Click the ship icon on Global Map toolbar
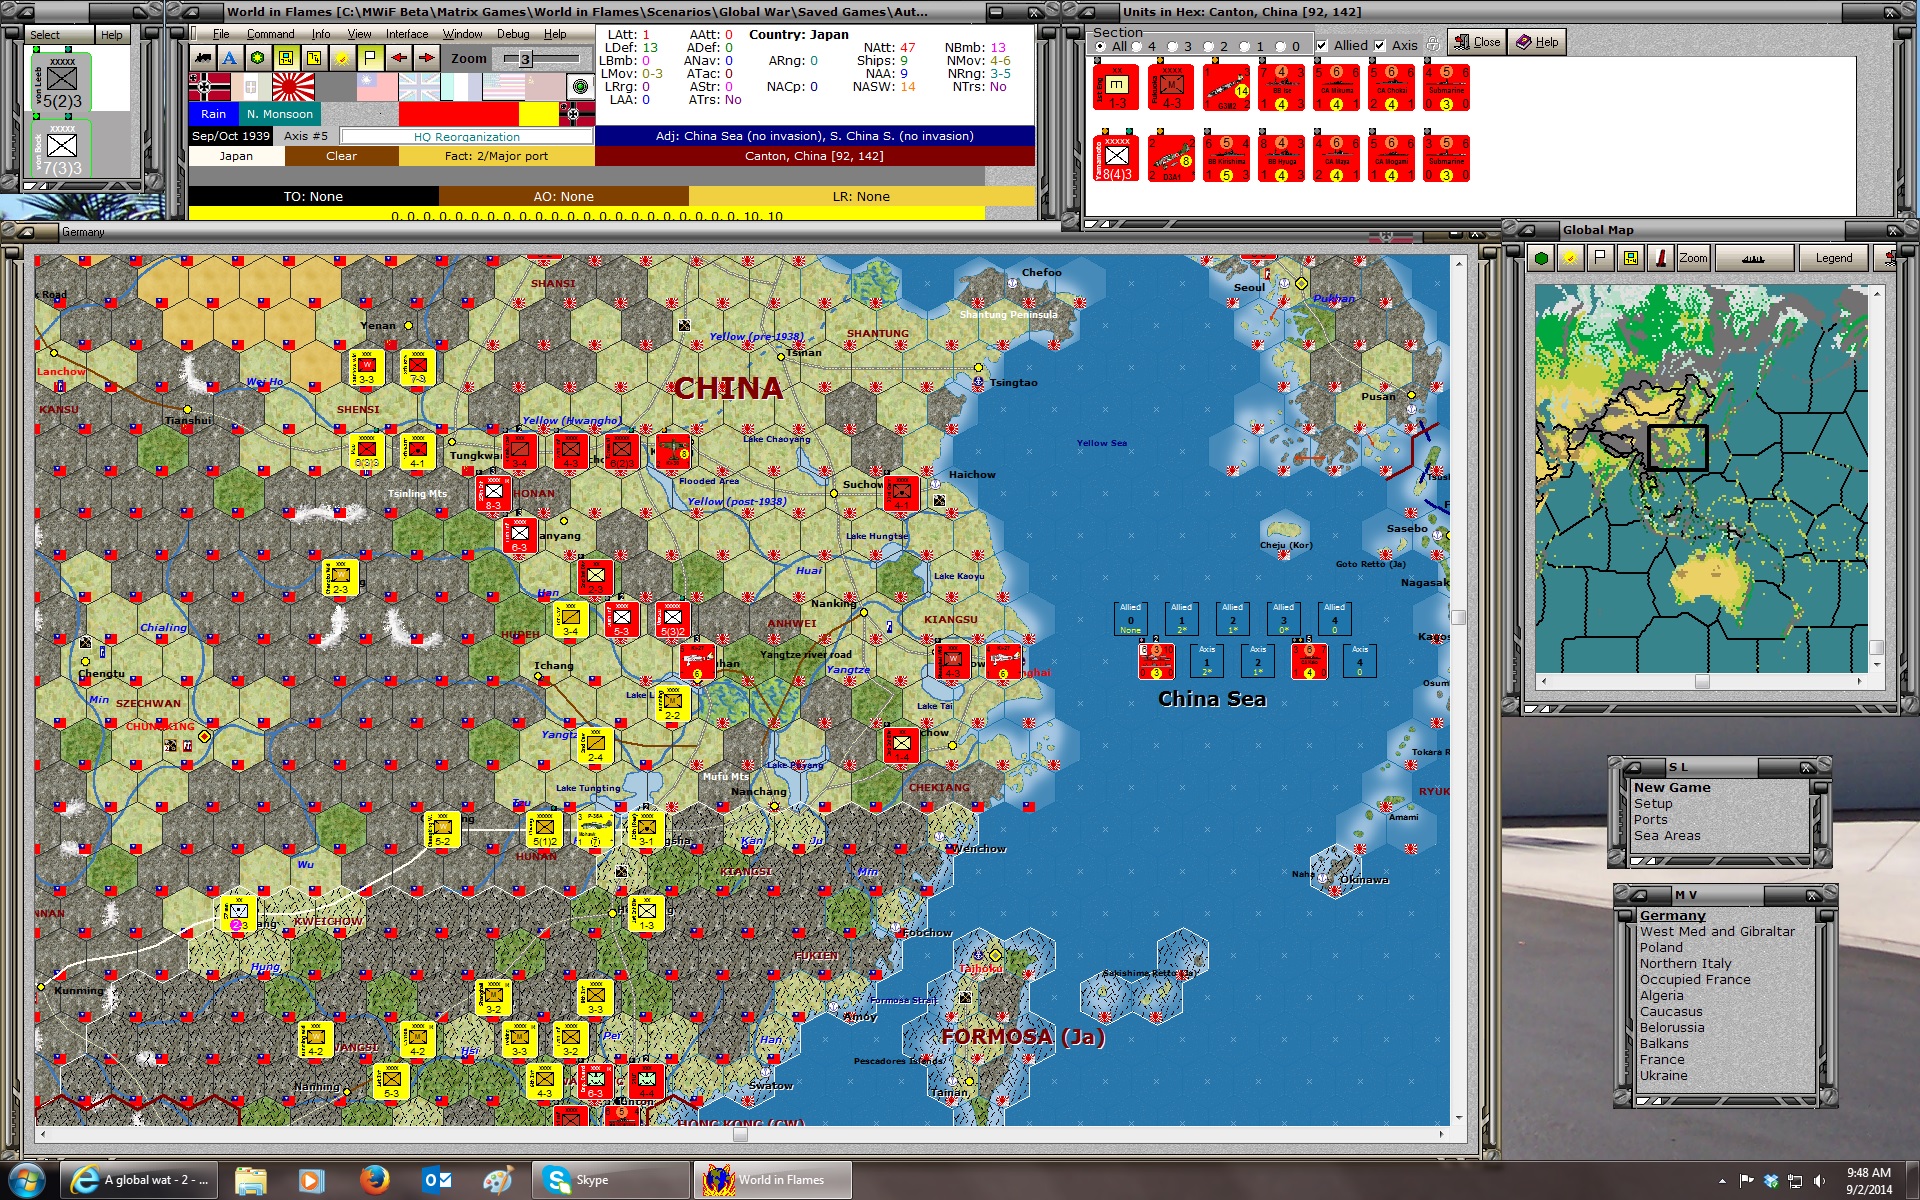 click(1752, 258)
